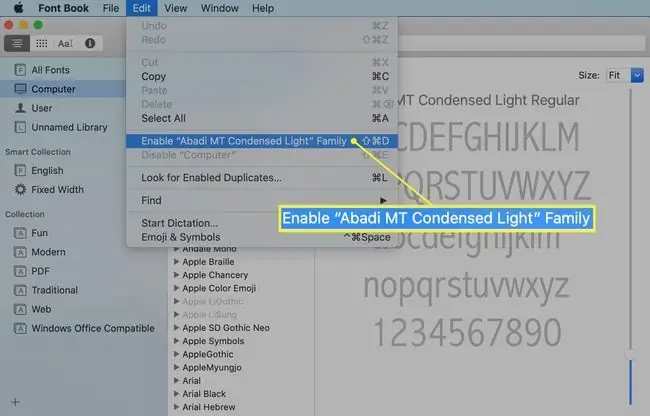This screenshot has height=416, width=650.
Task: Add a new collection with plus button
Action: 15,402
